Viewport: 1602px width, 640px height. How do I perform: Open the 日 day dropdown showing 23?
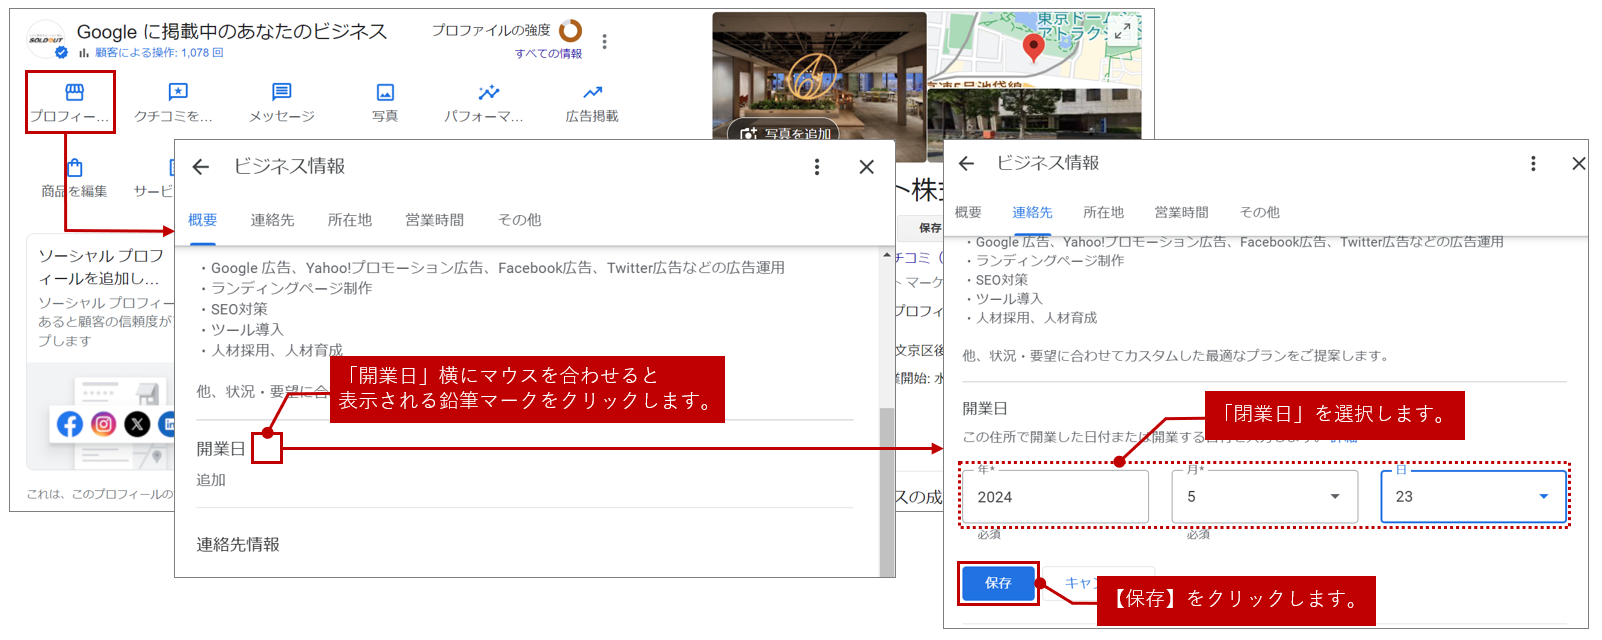(1473, 497)
